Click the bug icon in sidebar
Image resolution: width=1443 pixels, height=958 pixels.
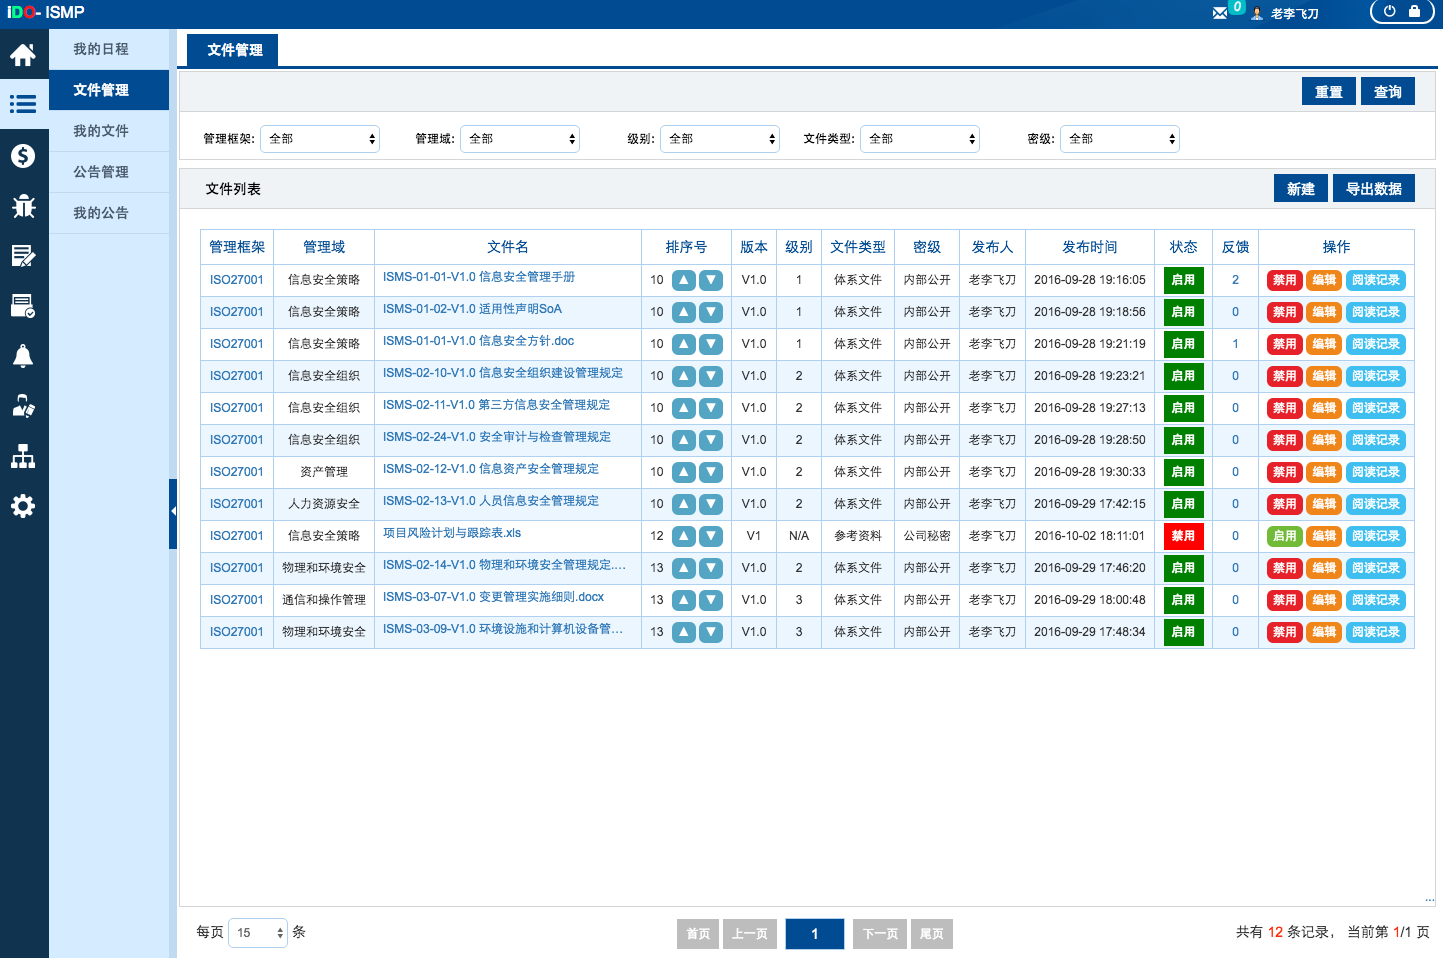point(23,206)
